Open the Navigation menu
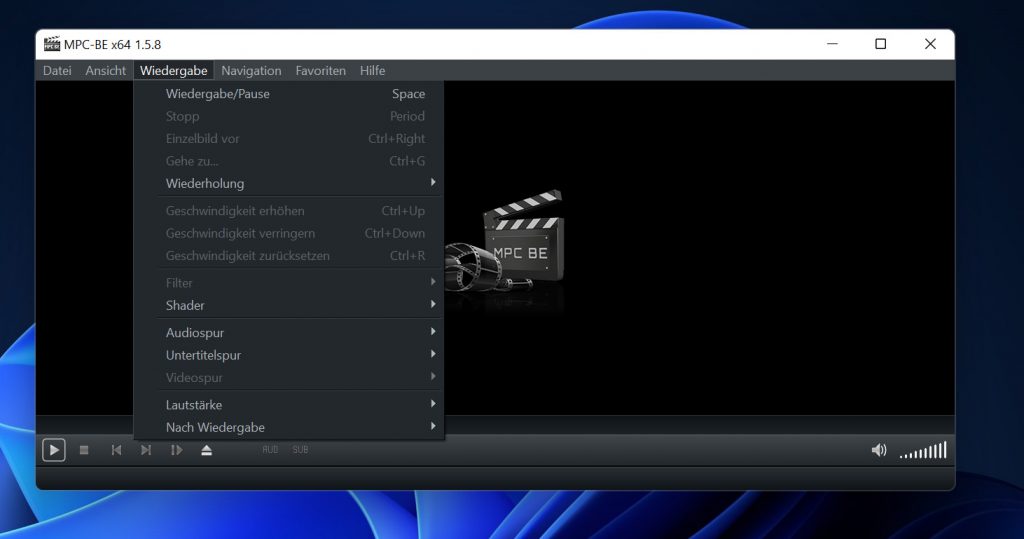Screen dimensions: 1024x539 coord(251,71)
